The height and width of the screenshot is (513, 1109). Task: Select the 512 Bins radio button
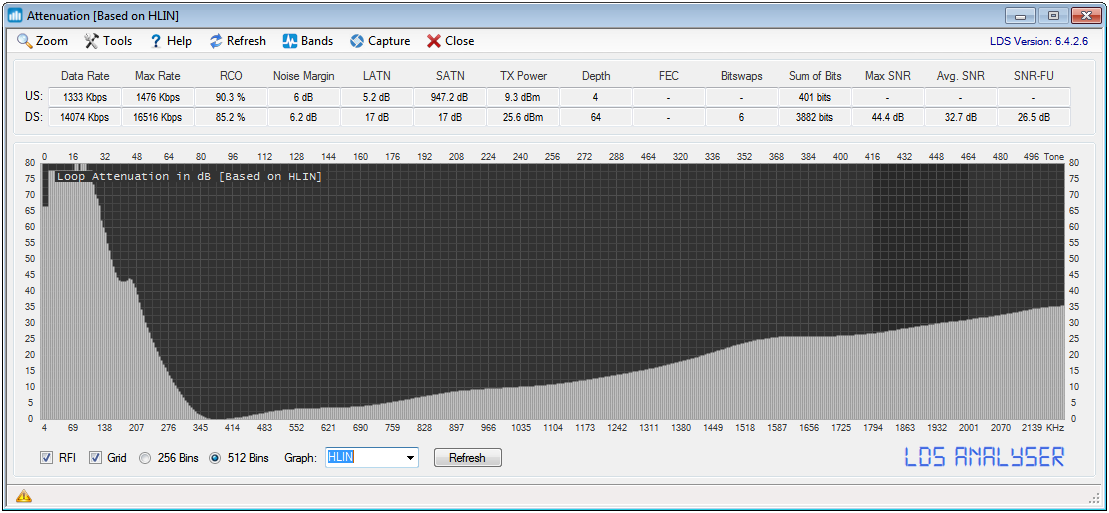tap(215, 458)
